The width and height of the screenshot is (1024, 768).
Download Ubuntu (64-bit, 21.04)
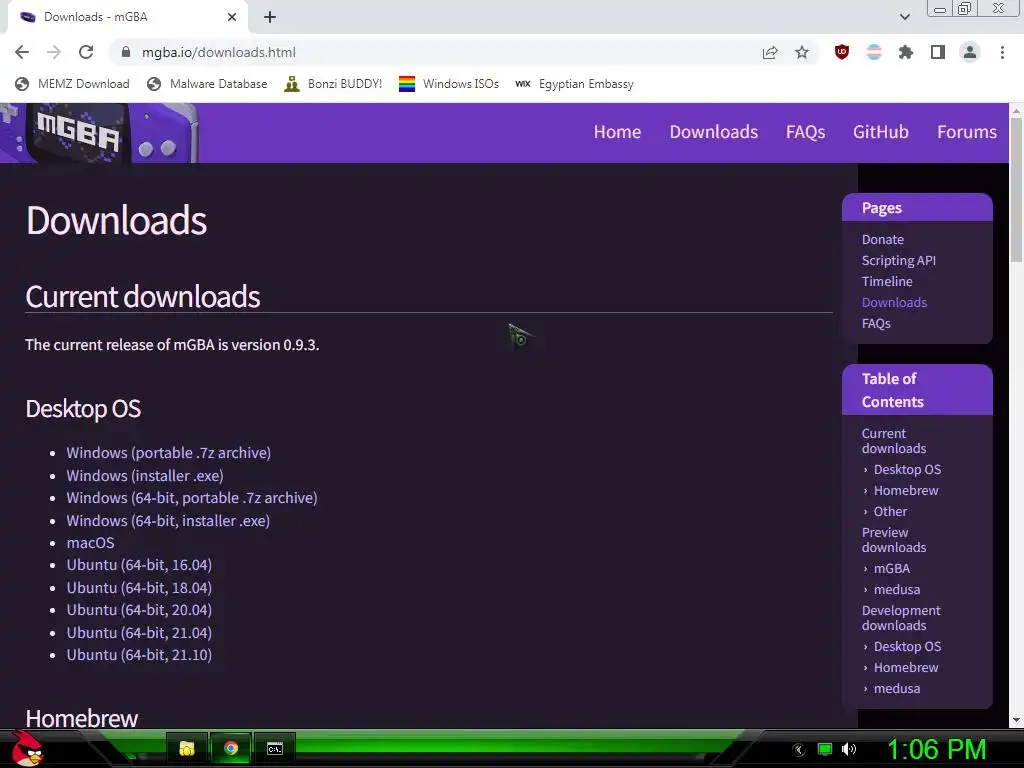[x=139, y=633]
